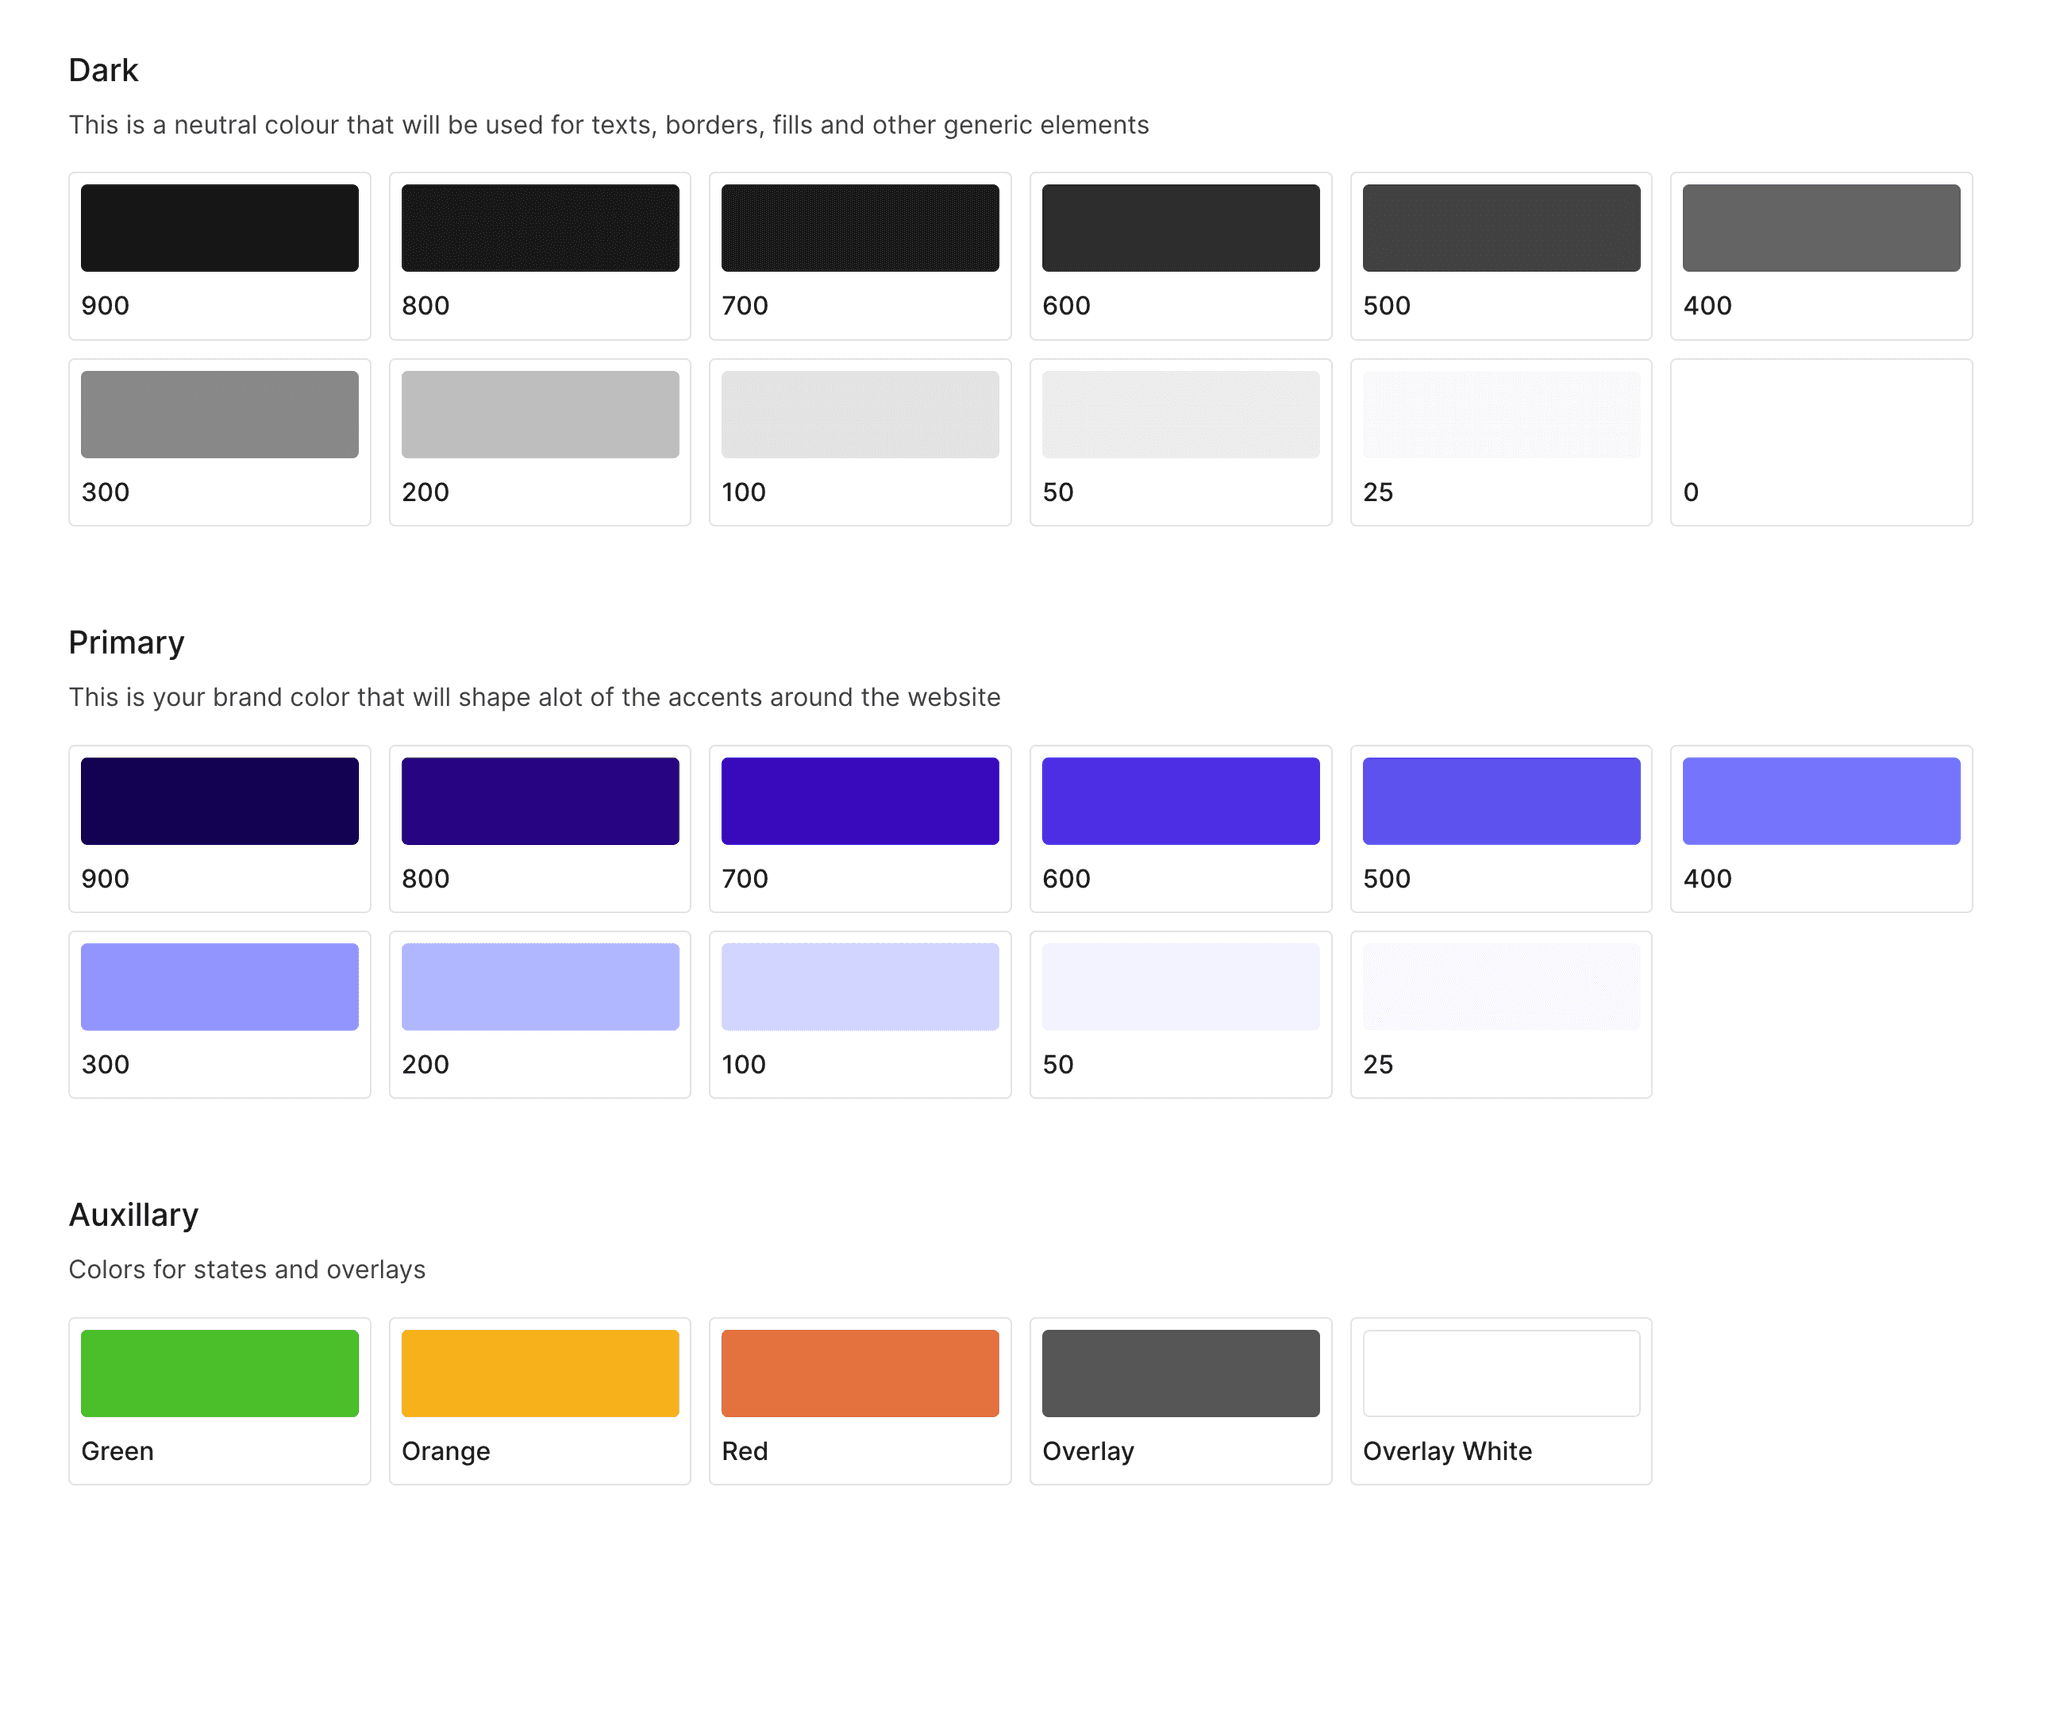The height and width of the screenshot is (1723, 2048).
Task: Click the Primary 300 lavender swatch
Action: [x=219, y=986]
